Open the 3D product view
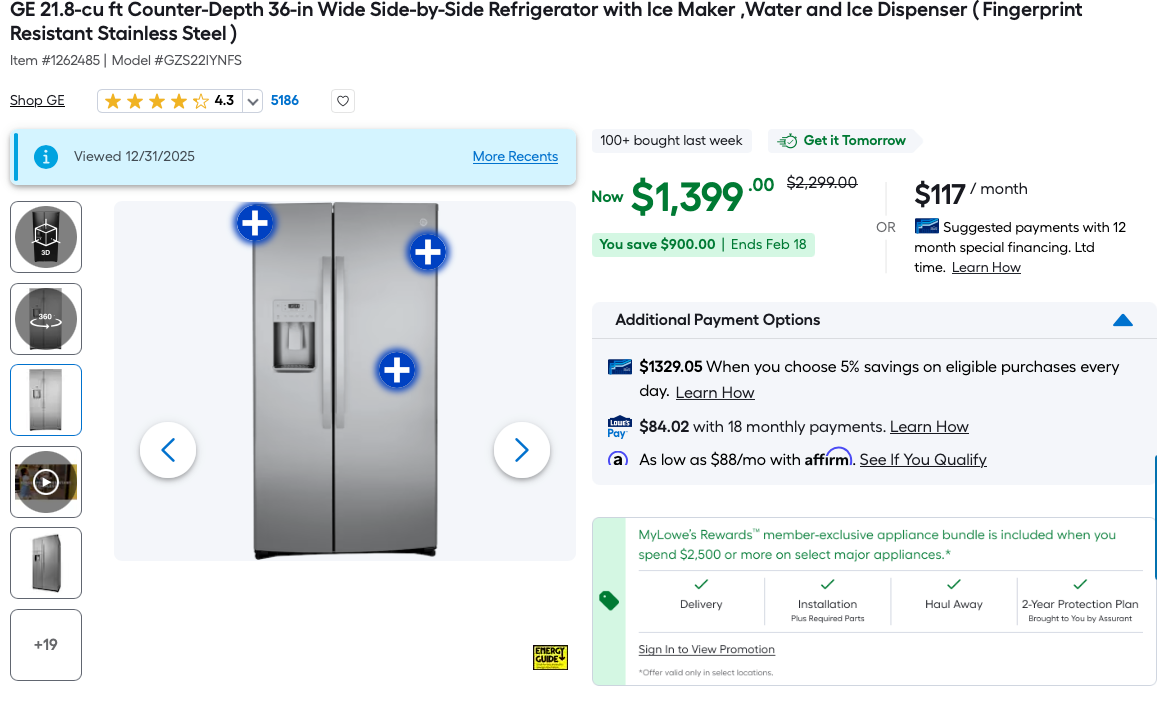This screenshot has width=1157, height=702. tap(45, 237)
